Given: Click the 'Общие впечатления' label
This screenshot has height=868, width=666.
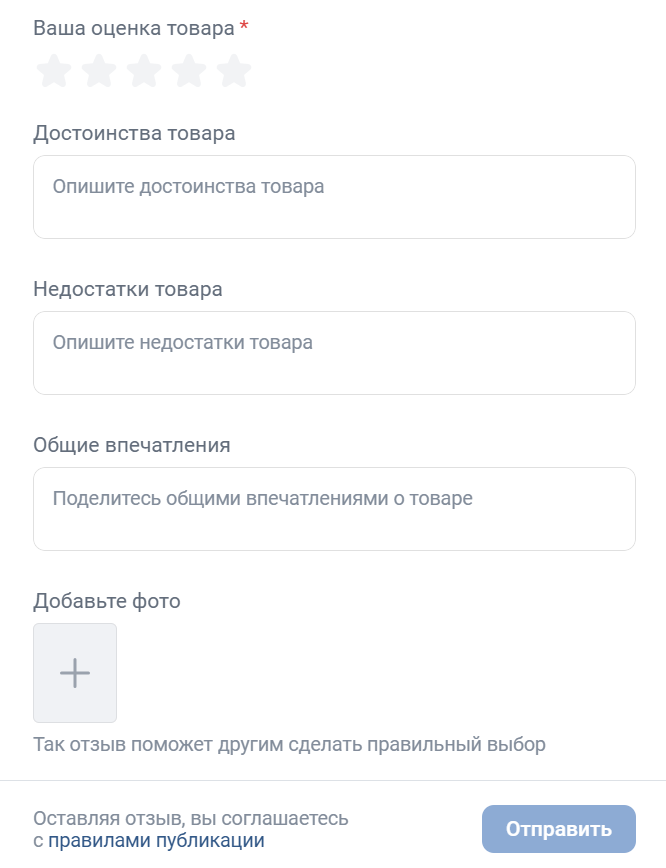Looking at the screenshot, I should 132,445.
